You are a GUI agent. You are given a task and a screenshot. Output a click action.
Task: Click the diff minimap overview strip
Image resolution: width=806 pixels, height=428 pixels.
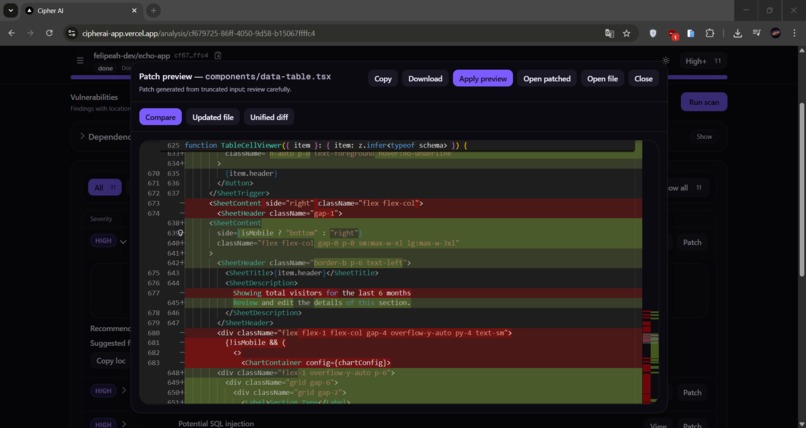point(650,271)
